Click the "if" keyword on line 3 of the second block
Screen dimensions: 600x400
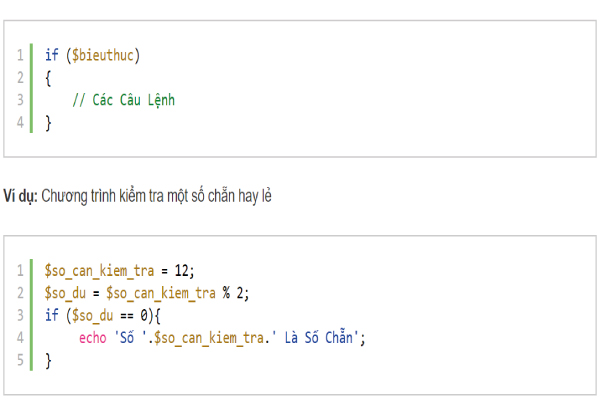point(51,316)
